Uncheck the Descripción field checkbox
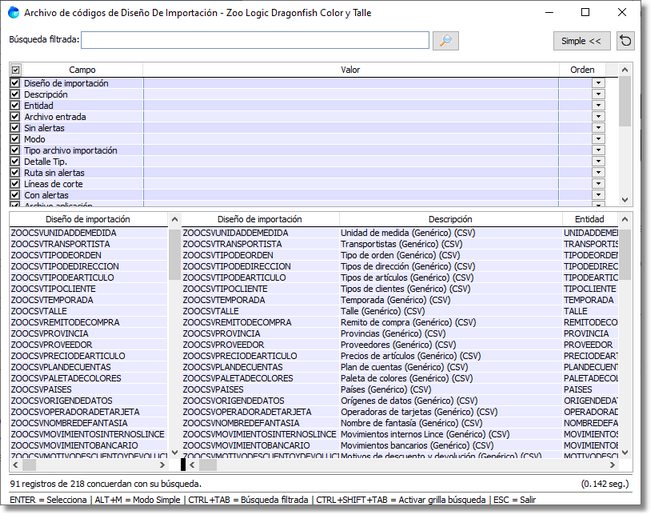The width and height of the screenshot is (651, 515). [15, 94]
